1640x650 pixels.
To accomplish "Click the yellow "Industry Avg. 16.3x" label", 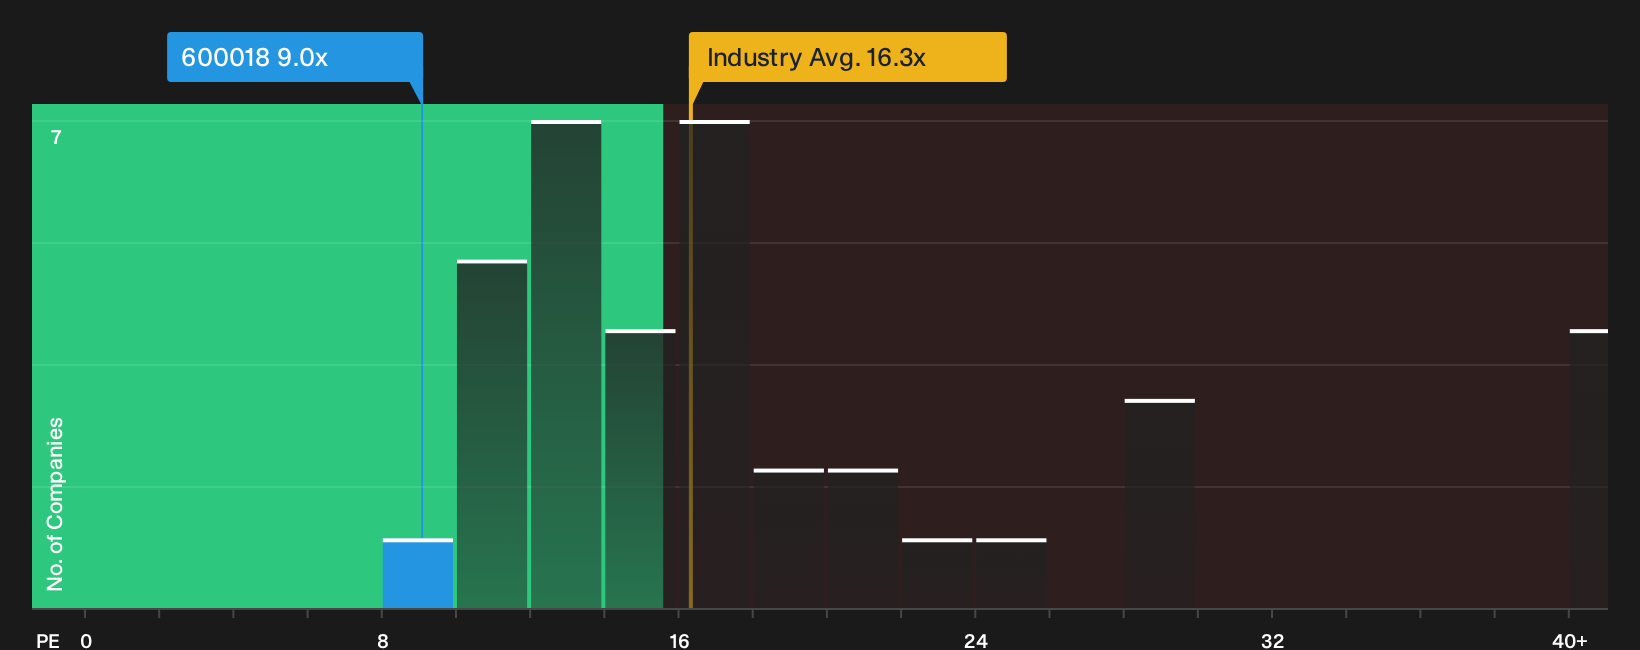I will pyautogui.click(x=847, y=57).
